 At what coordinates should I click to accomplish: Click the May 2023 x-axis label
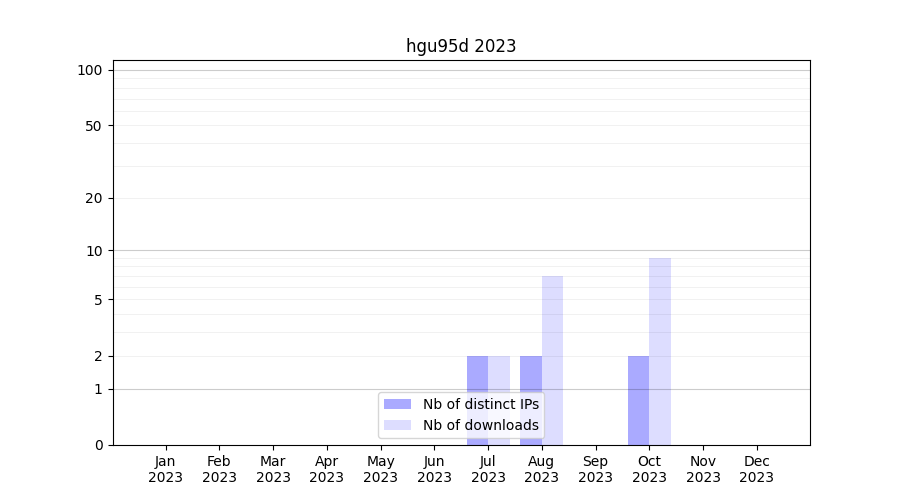click(381, 469)
